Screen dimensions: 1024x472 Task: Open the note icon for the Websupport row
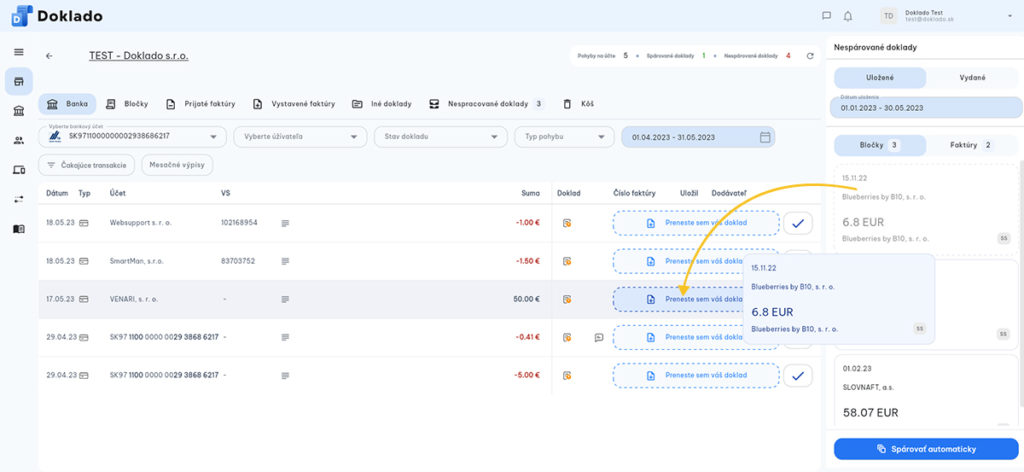tap(285, 223)
